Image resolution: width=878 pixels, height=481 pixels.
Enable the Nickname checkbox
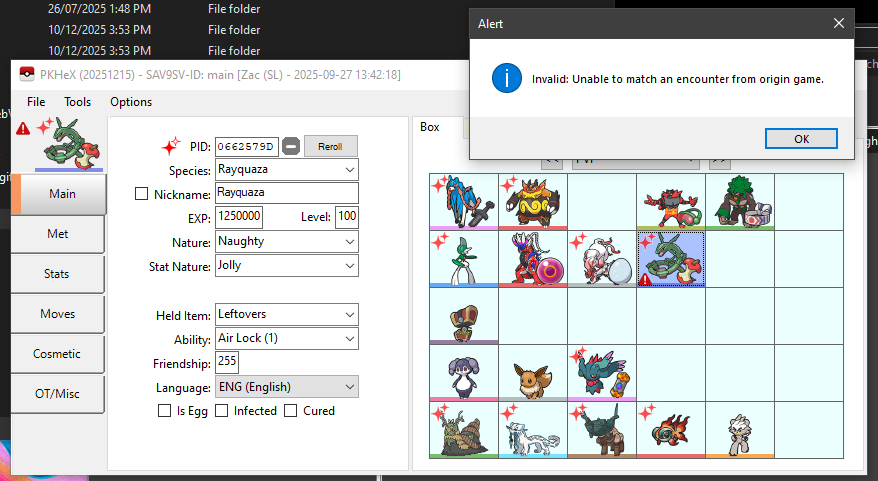point(142,194)
